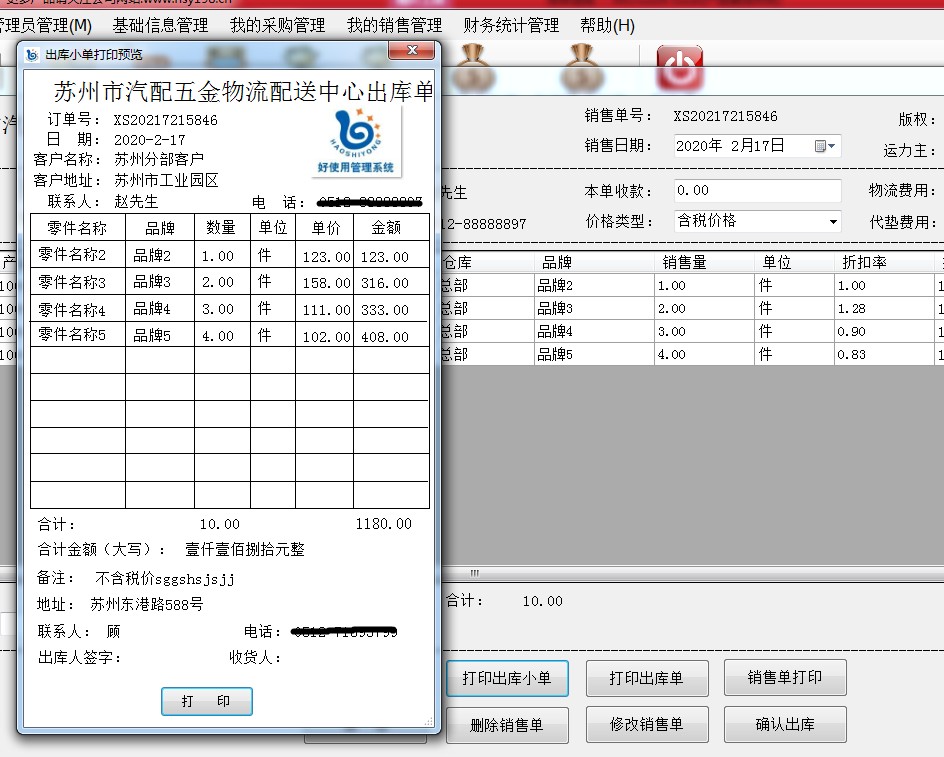Click the red power exit icon in toolbar
Image resolution: width=944 pixels, height=757 pixels.
679,67
